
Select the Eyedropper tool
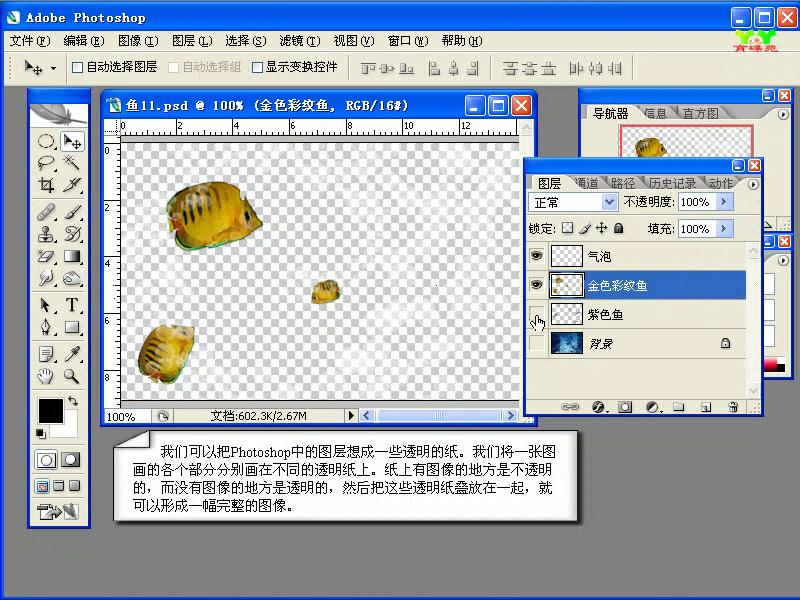72,353
